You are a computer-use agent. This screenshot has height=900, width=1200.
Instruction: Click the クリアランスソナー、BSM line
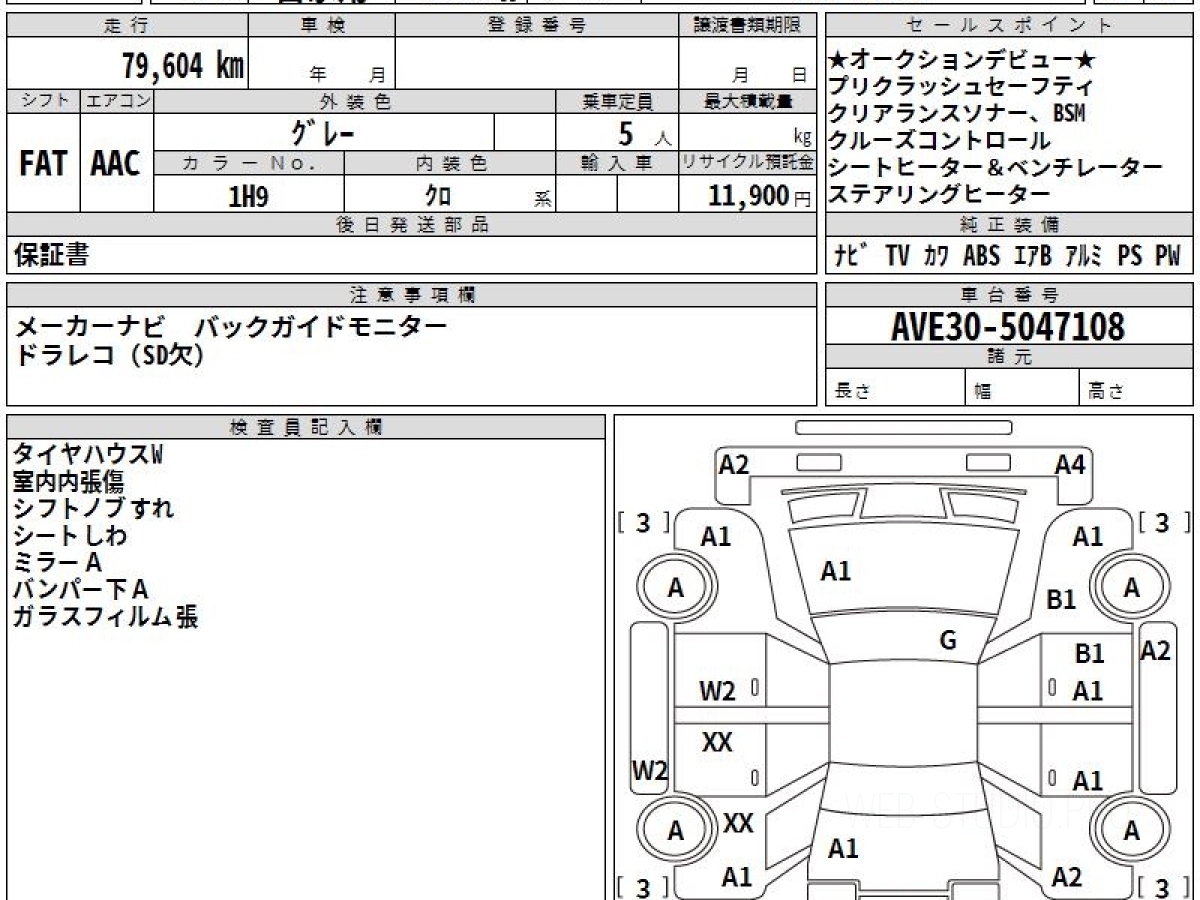click(957, 114)
